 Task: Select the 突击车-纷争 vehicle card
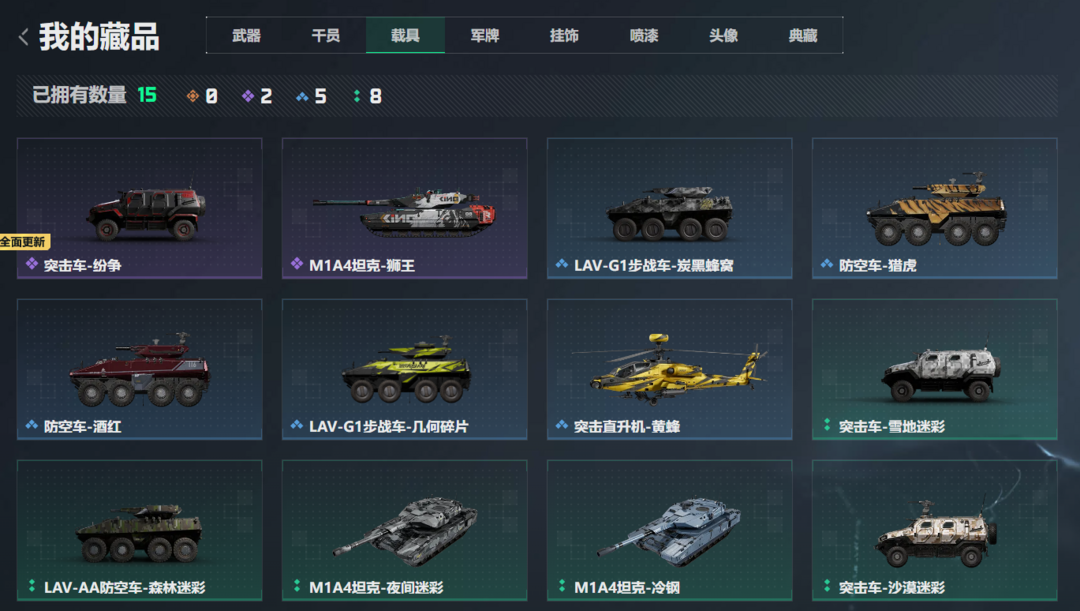coord(140,208)
